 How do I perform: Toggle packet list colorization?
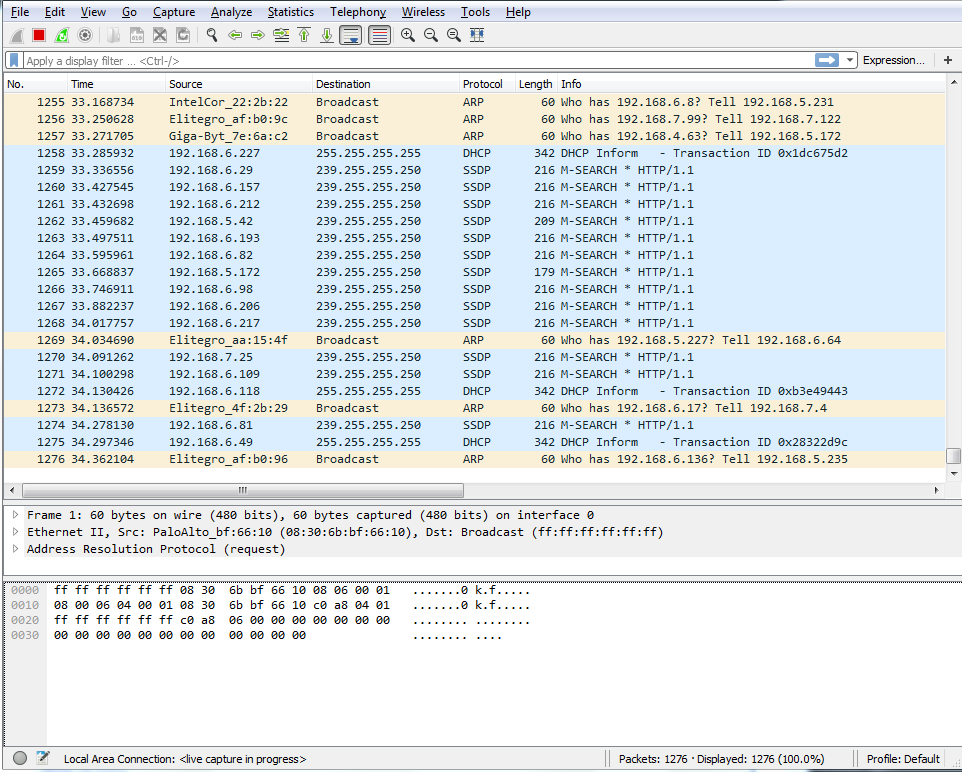pos(379,35)
